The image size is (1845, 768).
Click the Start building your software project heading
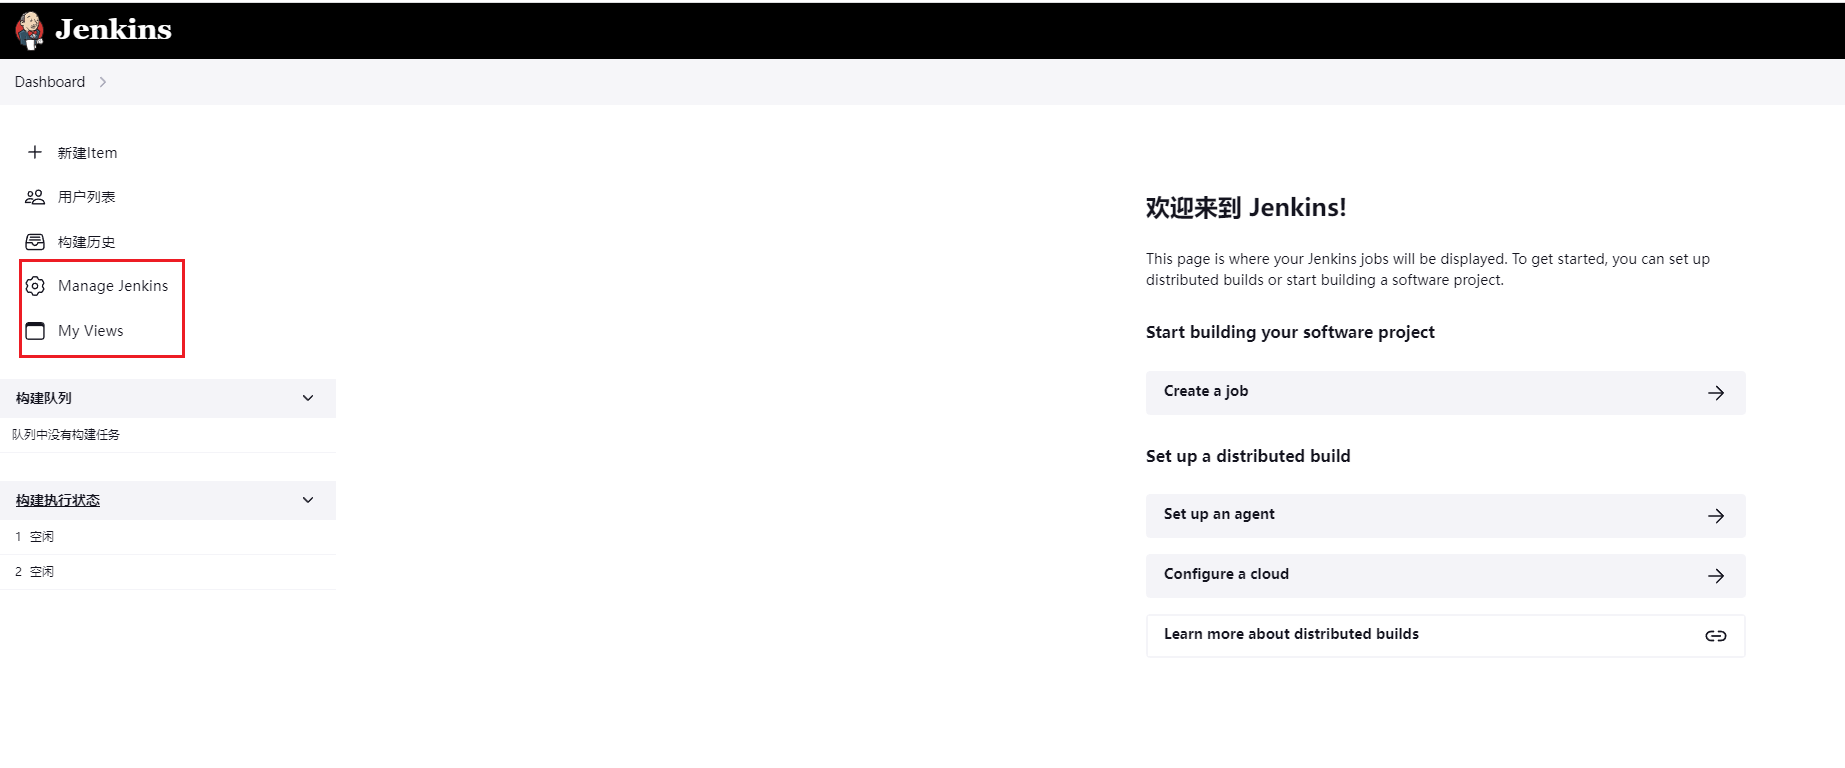(x=1290, y=332)
